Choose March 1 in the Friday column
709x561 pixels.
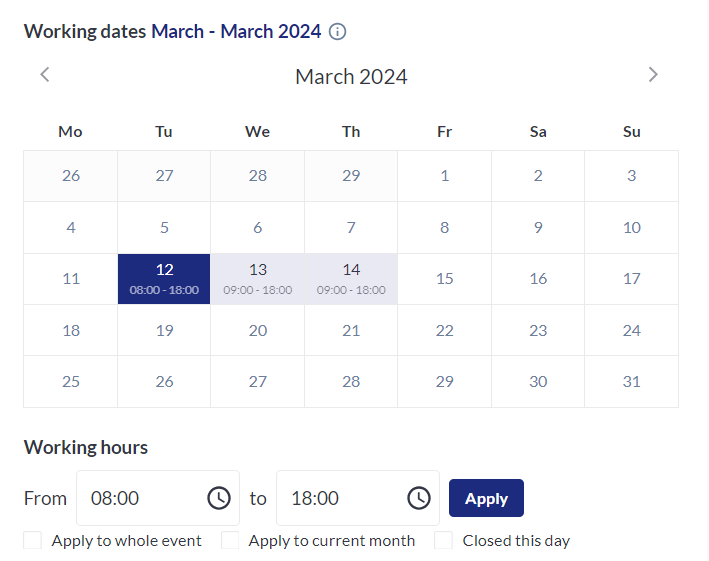click(444, 176)
